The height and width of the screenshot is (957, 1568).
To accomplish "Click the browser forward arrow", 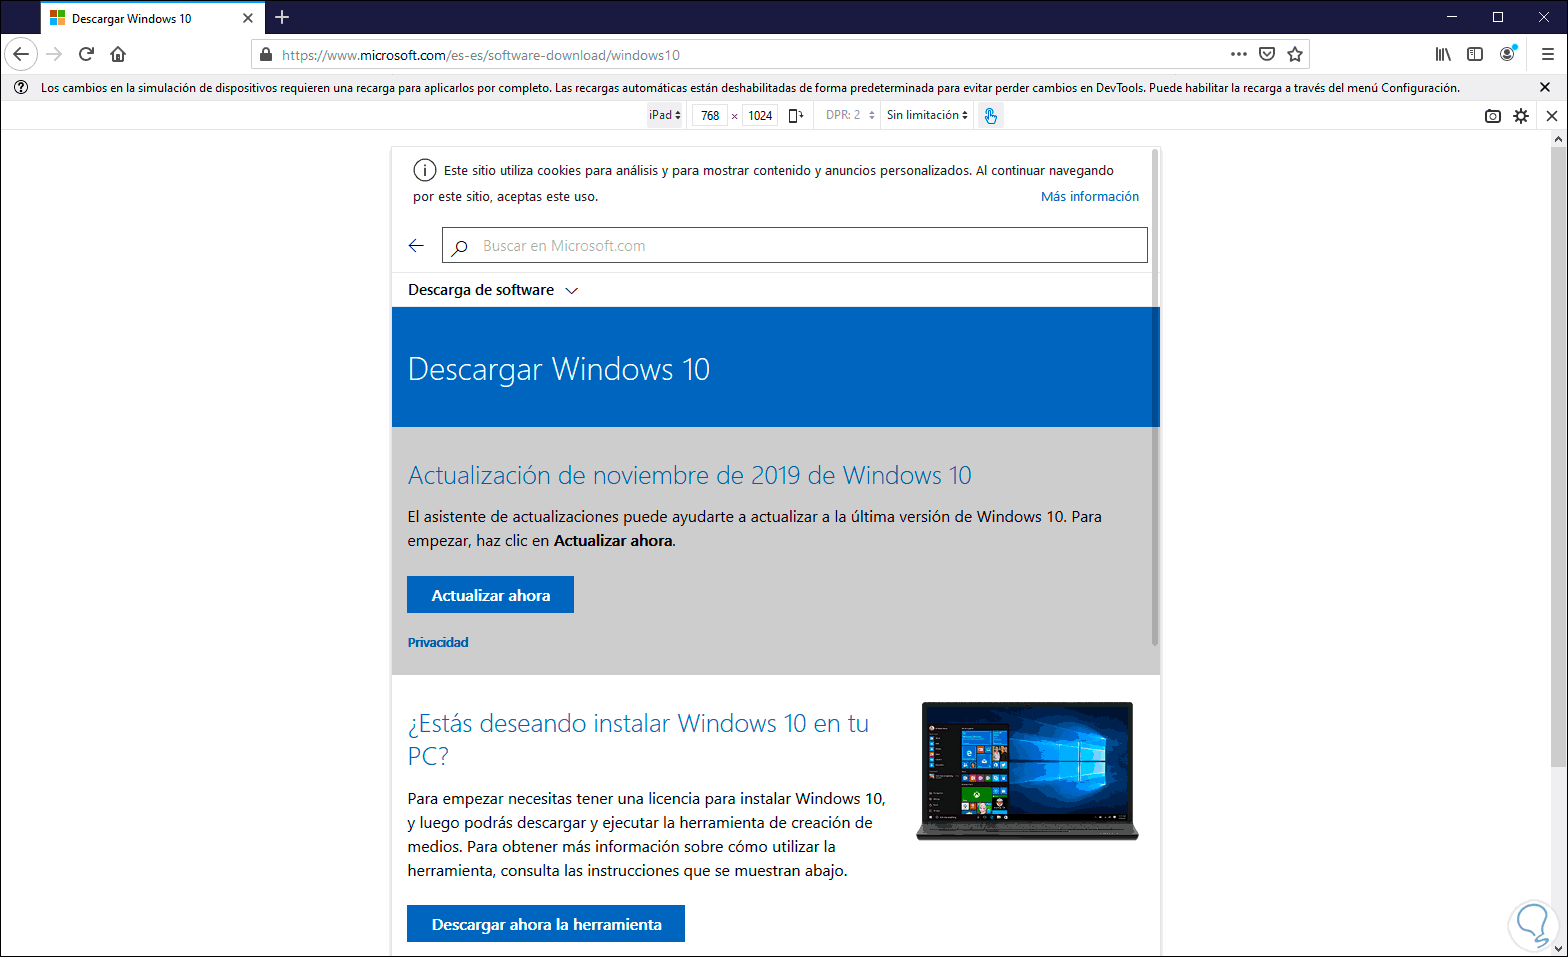I will [54, 54].
